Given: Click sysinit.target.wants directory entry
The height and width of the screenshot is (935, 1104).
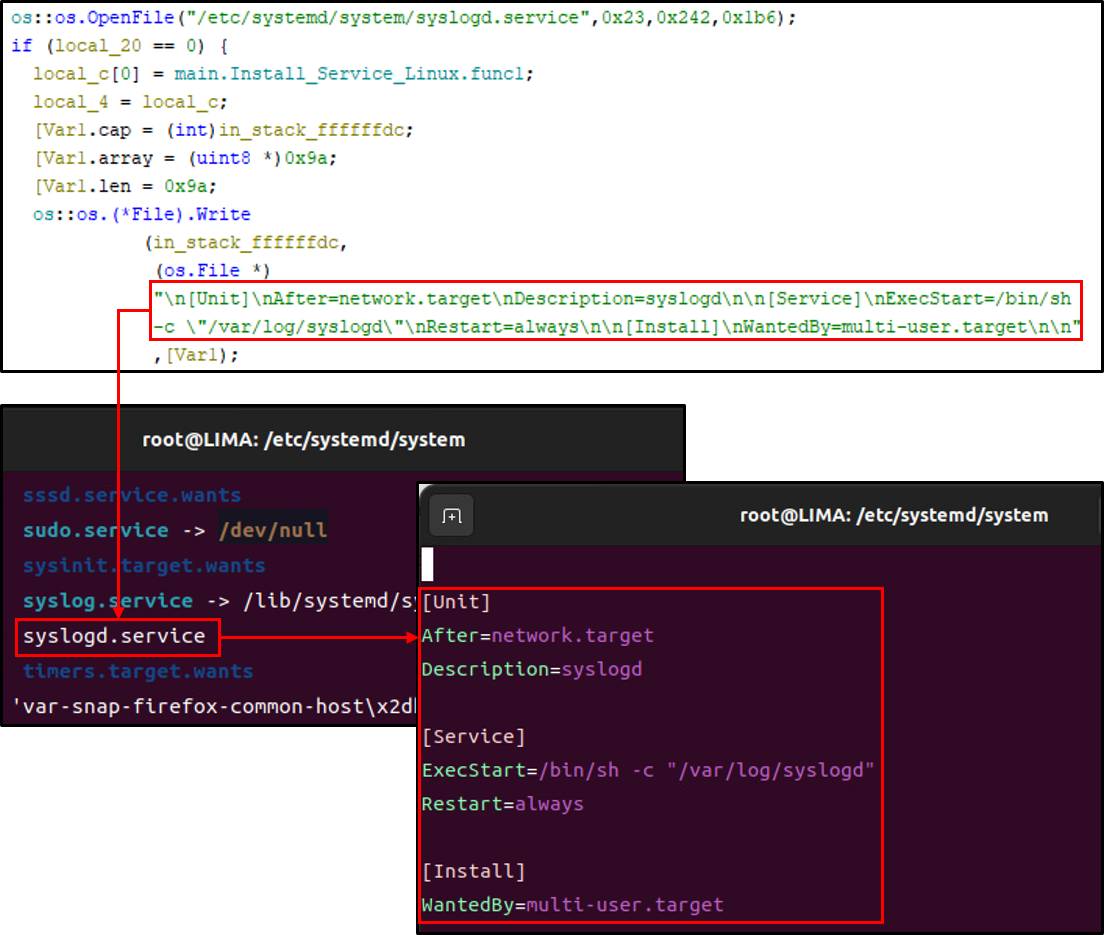Looking at the screenshot, I should tap(144, 566).
